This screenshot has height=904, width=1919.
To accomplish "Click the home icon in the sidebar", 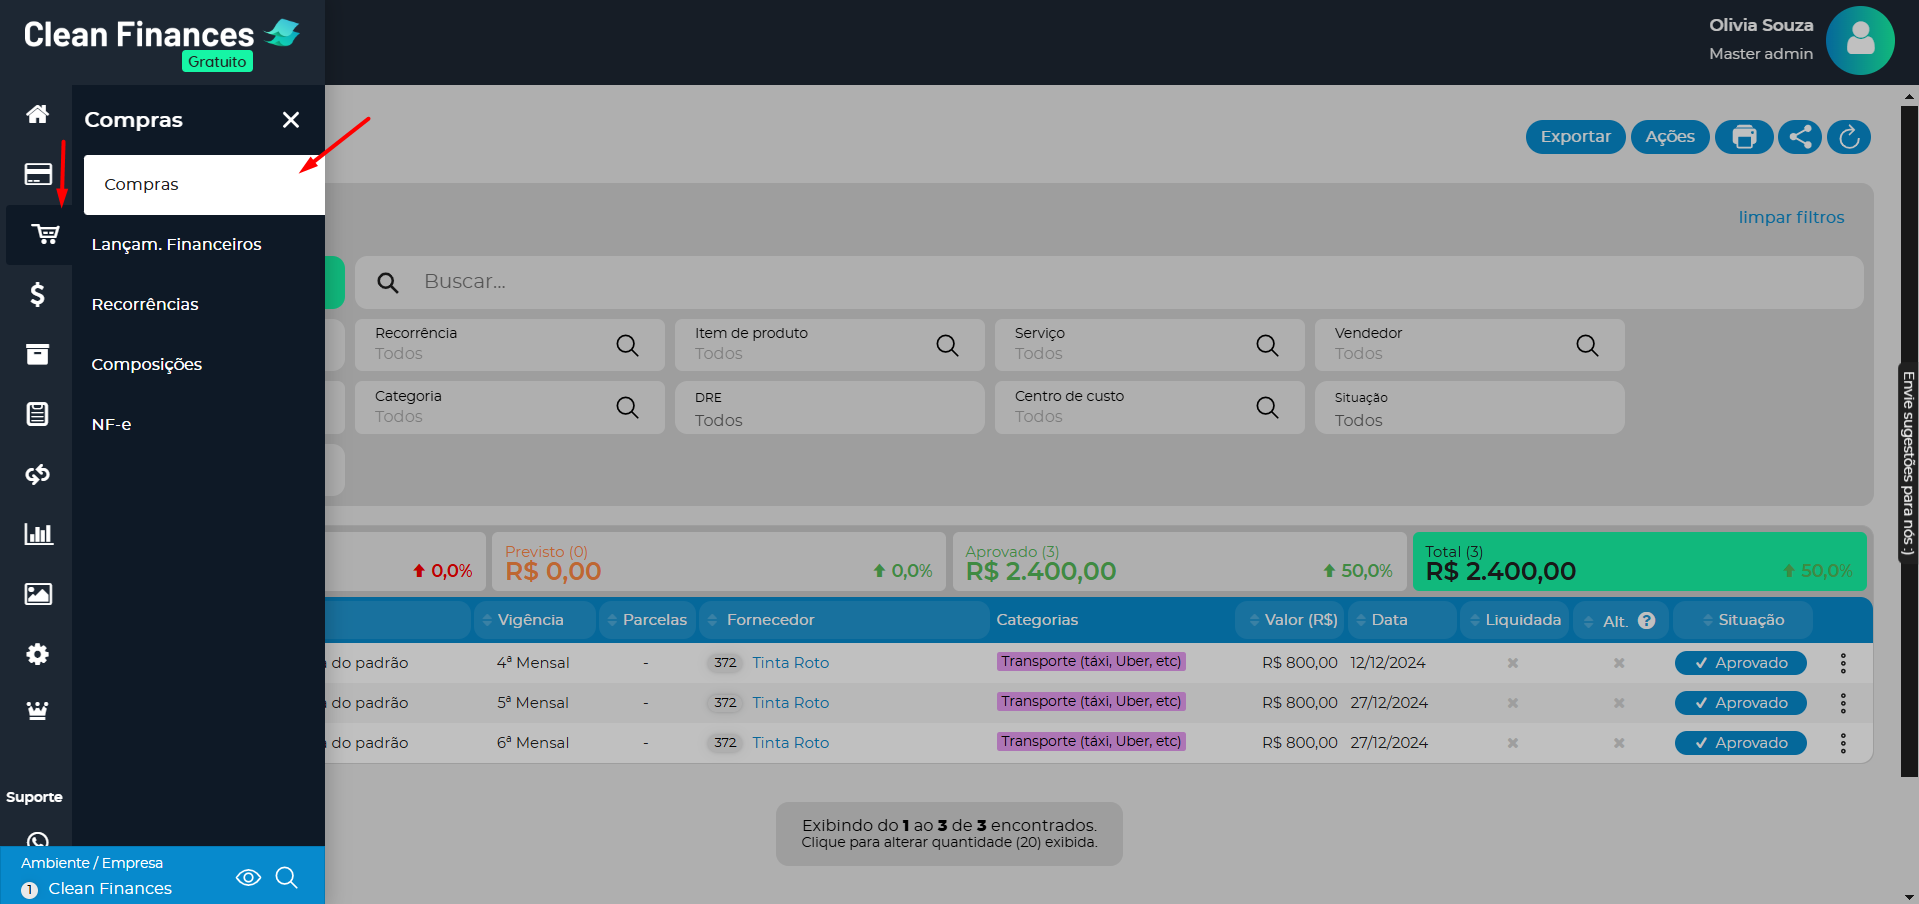I will pyautogui.click(x=38, y=114).
